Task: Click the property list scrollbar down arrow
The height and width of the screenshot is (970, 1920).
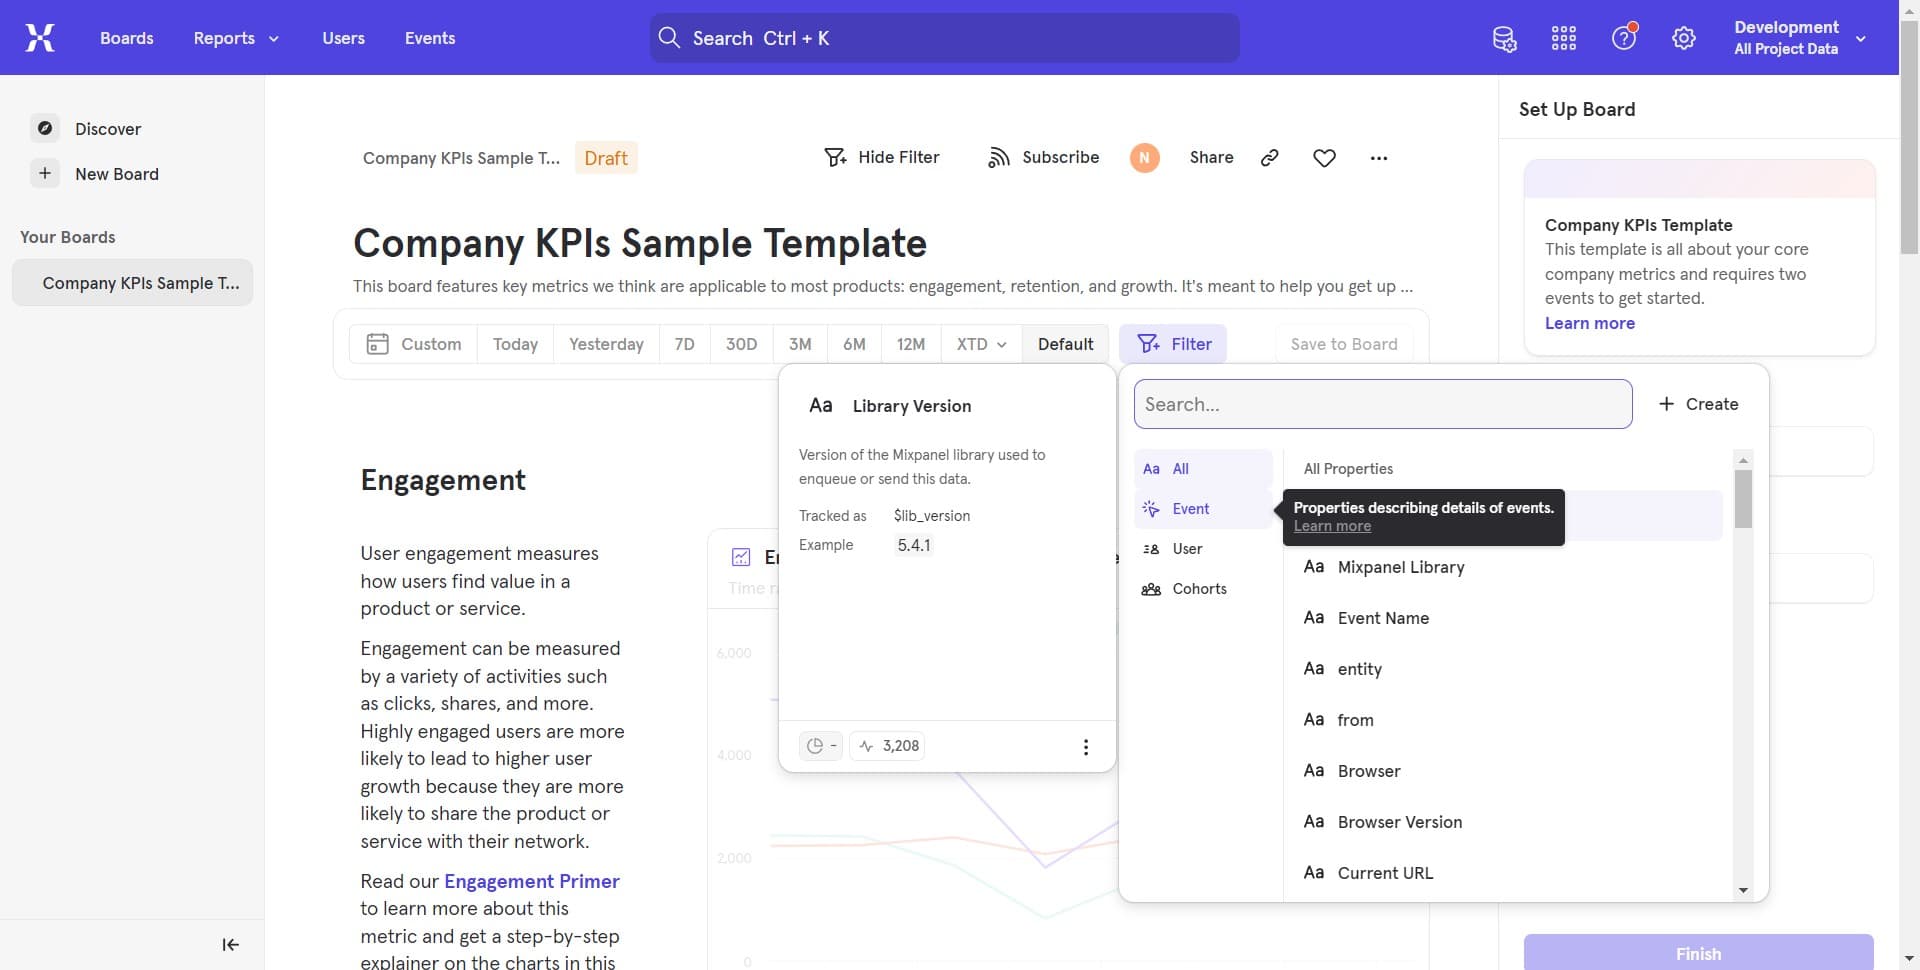Action: (1743, 890)
